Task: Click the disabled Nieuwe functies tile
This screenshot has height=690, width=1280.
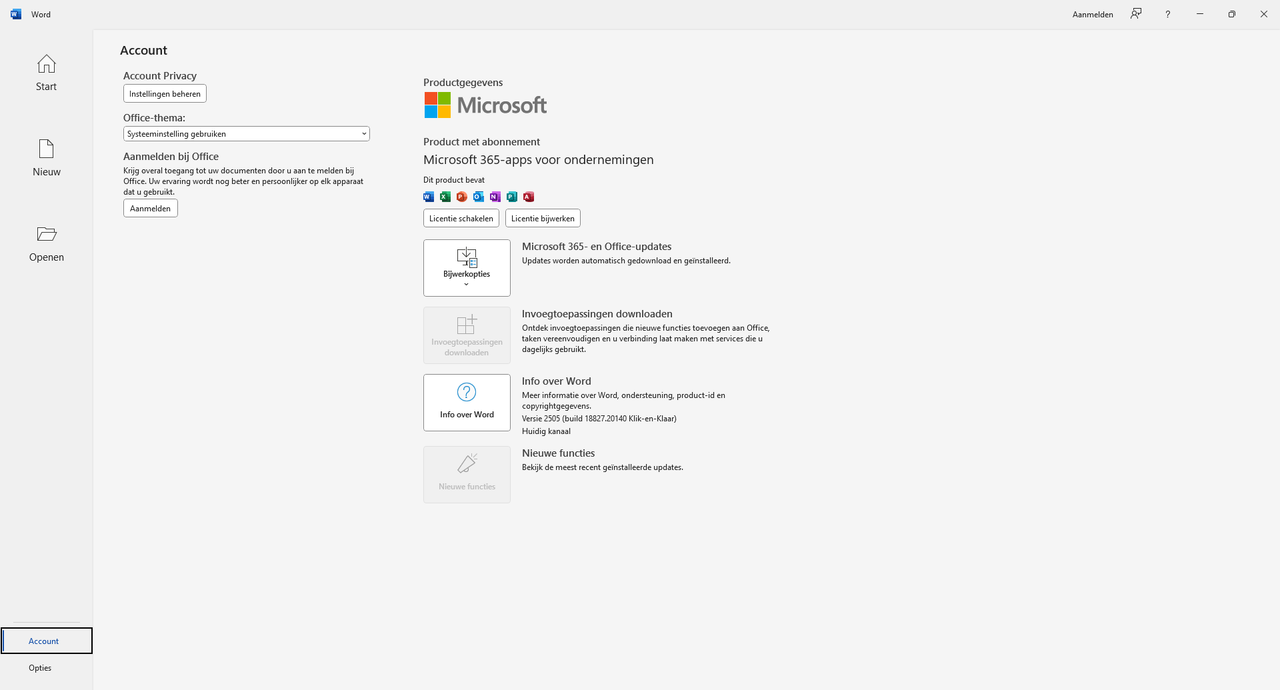Action: [467, 474]
